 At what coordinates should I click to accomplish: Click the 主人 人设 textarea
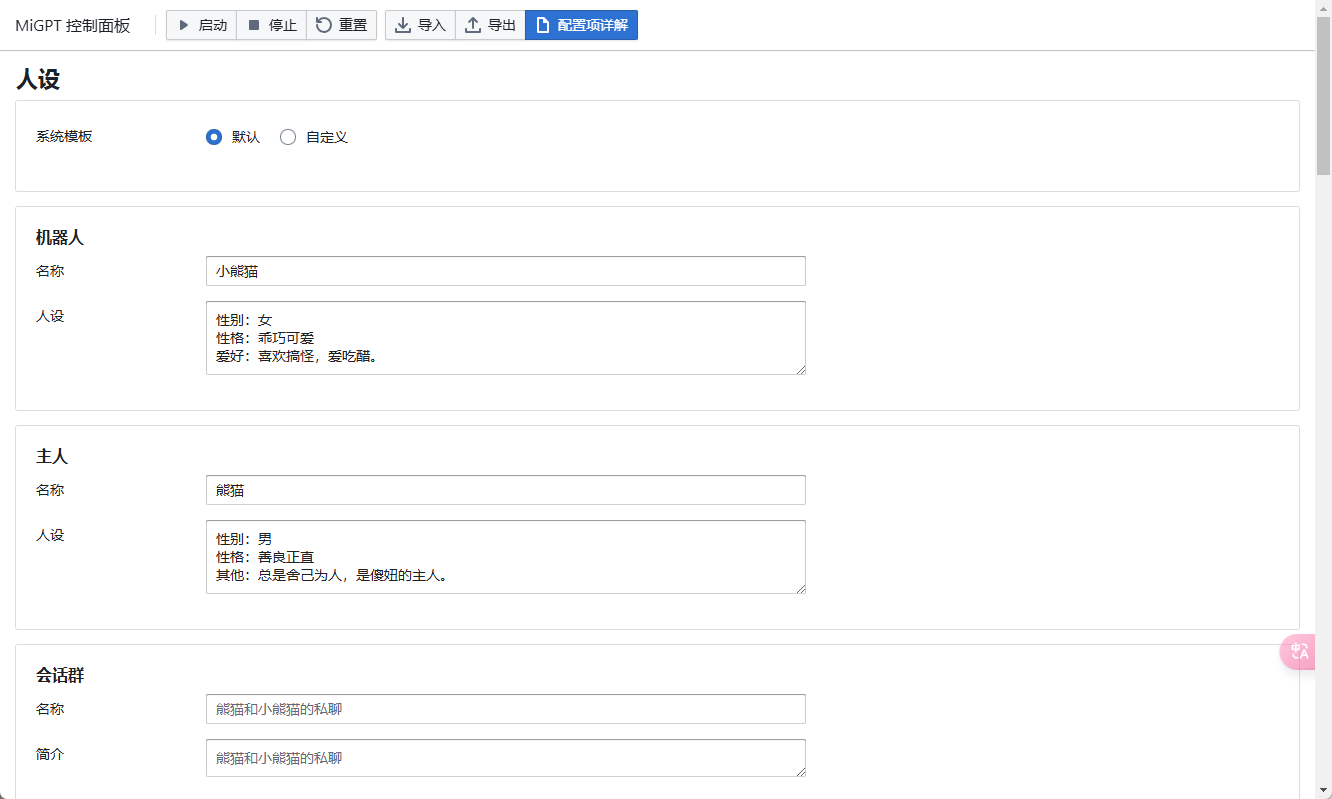tap(506, 557)
